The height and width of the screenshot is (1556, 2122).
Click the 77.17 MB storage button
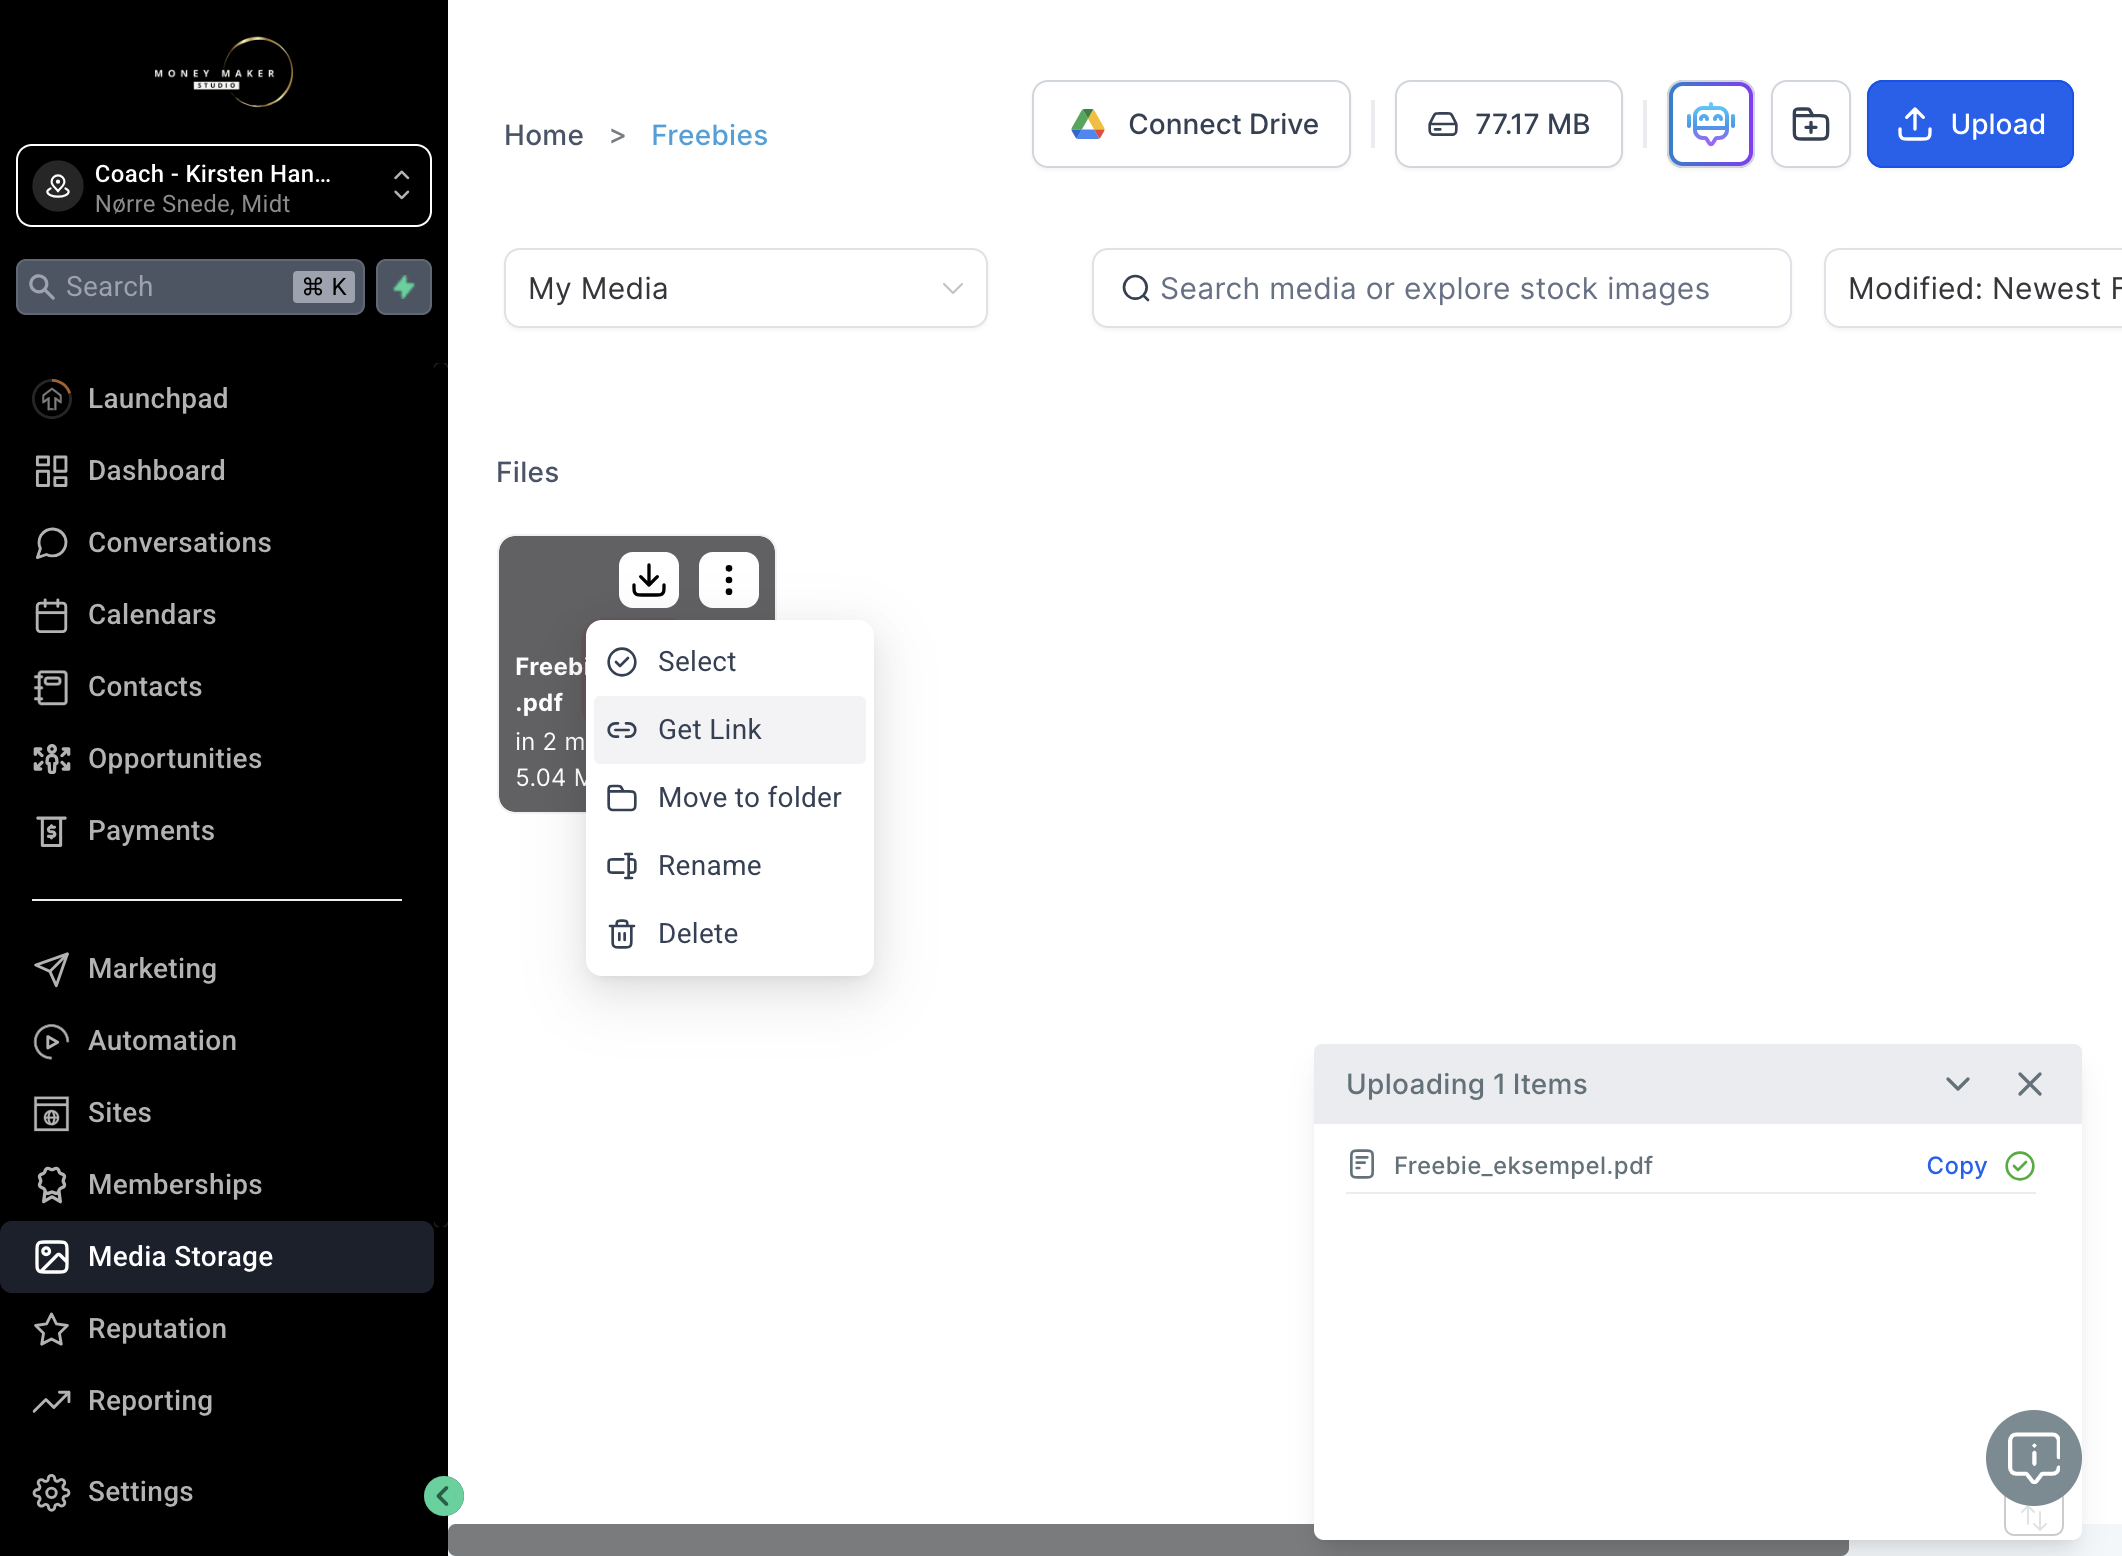[x=1508, y=124]
